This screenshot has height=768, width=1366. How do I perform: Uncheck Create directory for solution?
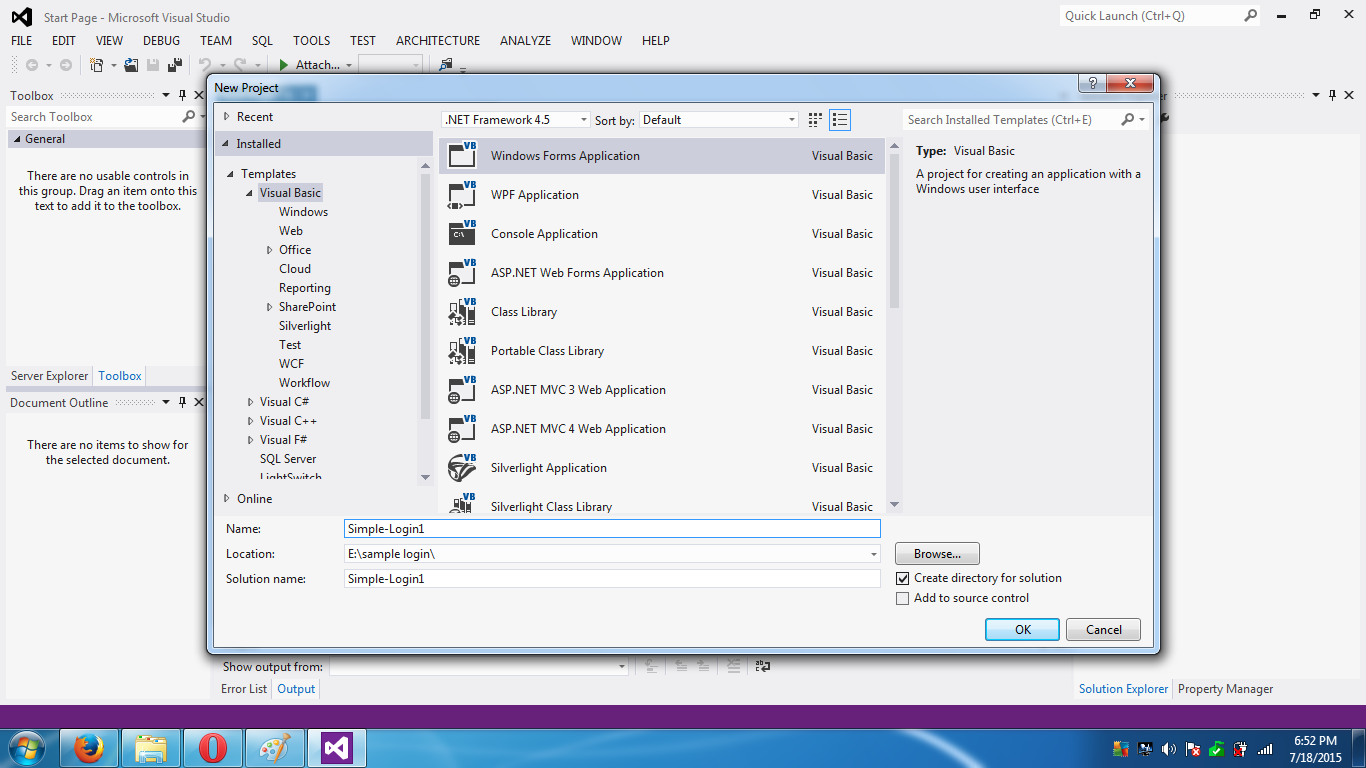coord(903,578)
